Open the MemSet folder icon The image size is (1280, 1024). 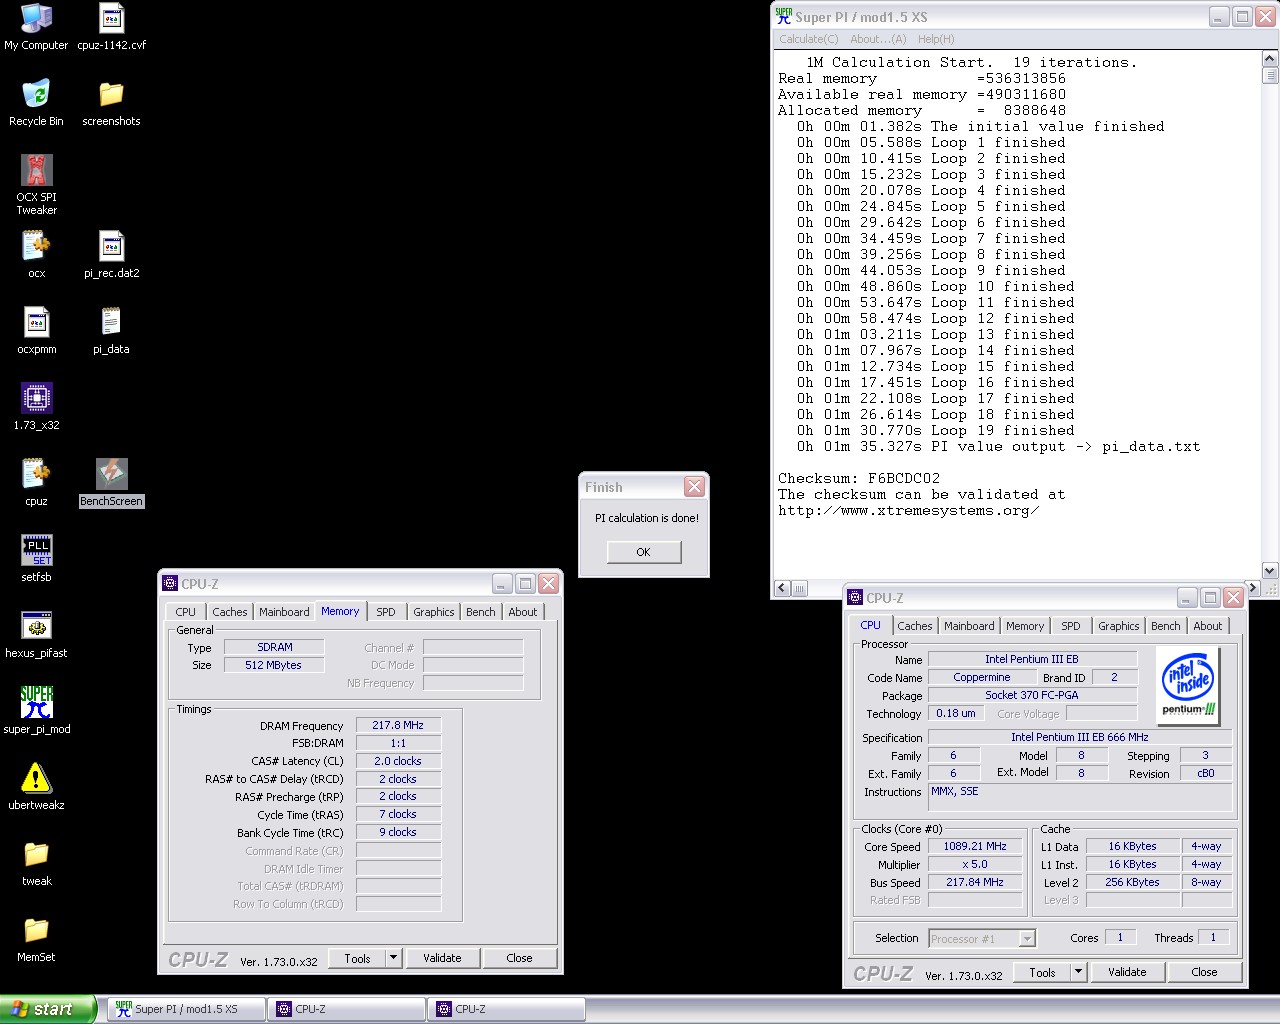pos(36,938)
